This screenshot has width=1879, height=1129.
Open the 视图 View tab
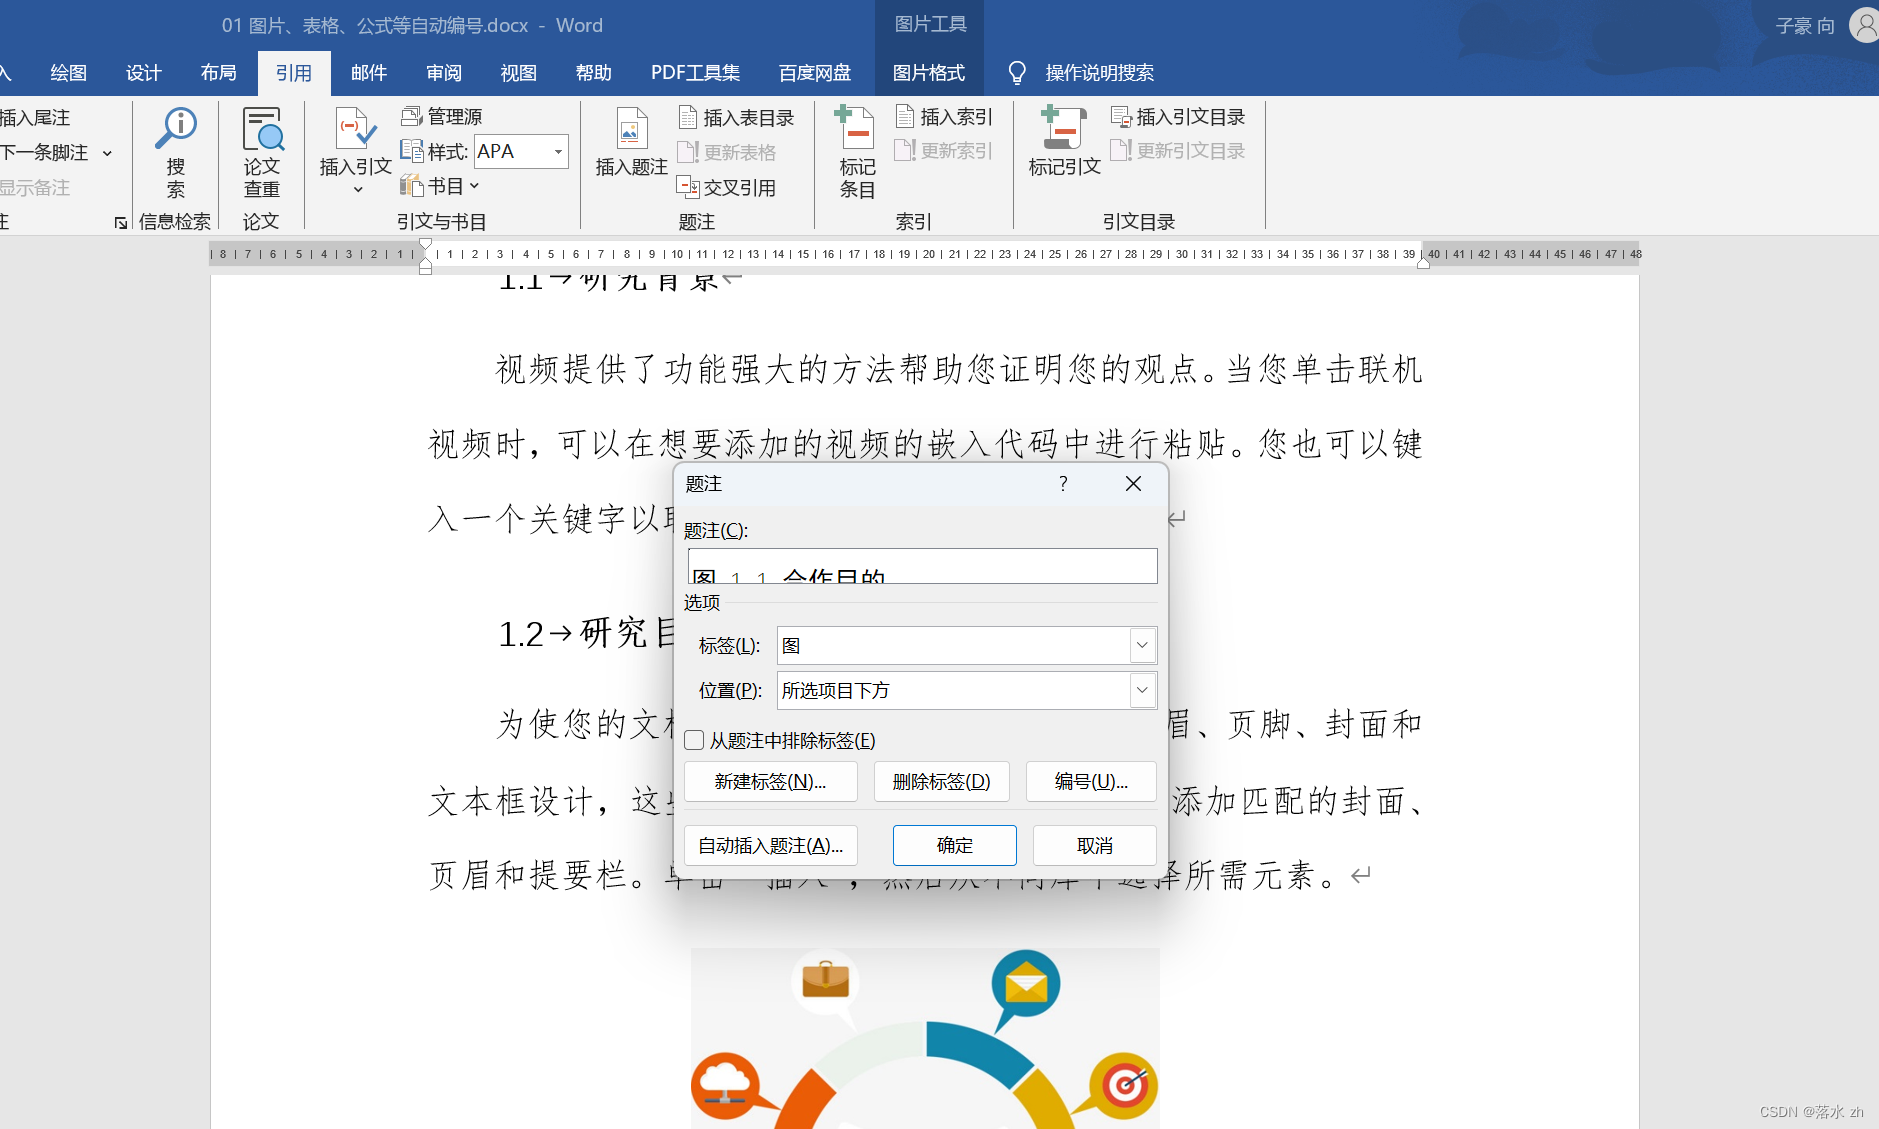(519, 73)
